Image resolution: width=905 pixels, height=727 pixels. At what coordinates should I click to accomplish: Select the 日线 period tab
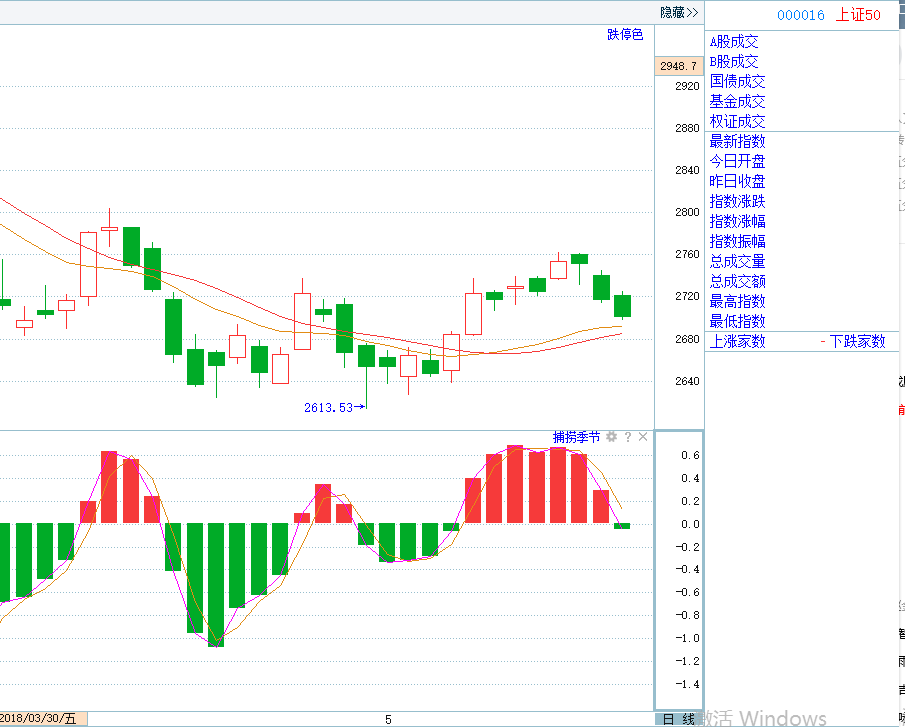click(678, 719)
